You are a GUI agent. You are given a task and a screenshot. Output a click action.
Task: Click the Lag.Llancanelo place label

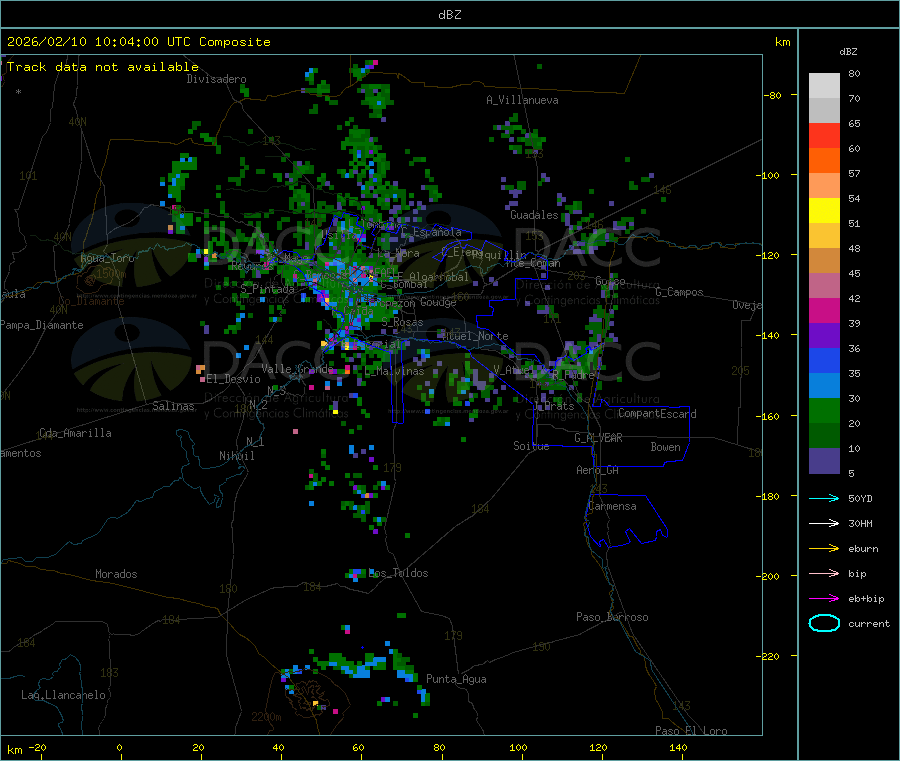click(63, 695)
